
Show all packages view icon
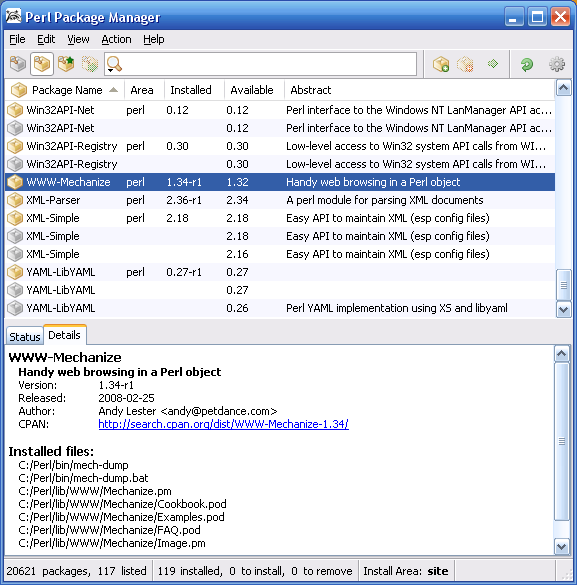tap(18, 64)
